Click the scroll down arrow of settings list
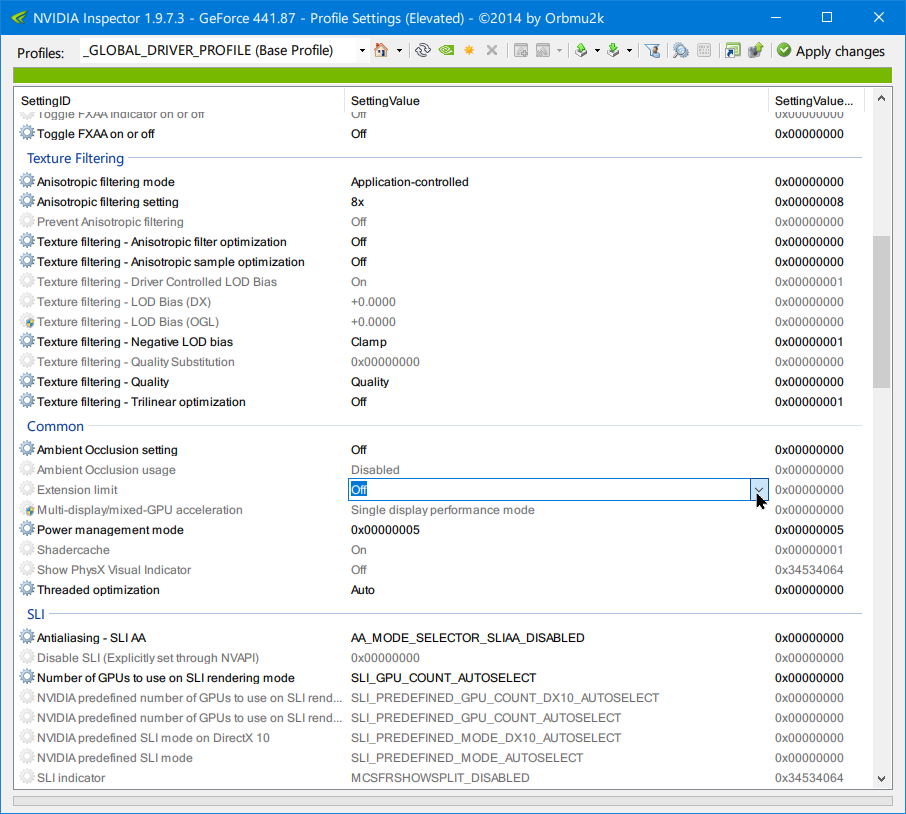Image resolution: width=906 pixels, height=814 pixels. (x=881, y=779)
